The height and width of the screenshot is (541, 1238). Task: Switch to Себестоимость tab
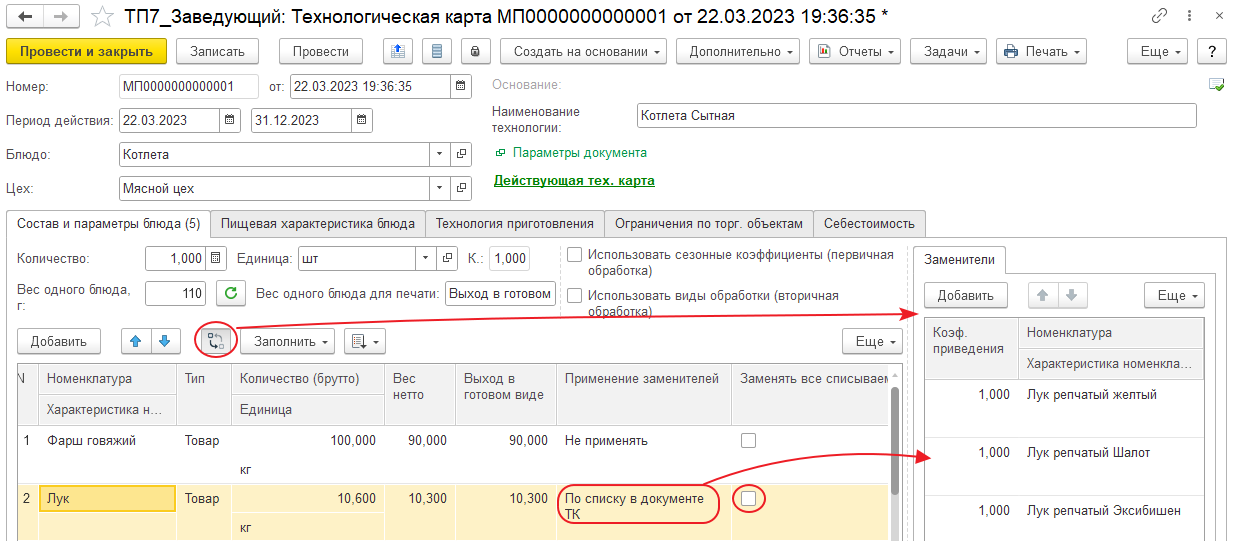pyautogui.click(x=869, y=223)
